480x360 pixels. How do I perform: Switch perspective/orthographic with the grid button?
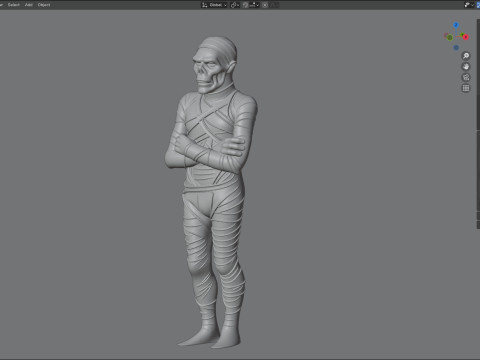coord(466,88)
